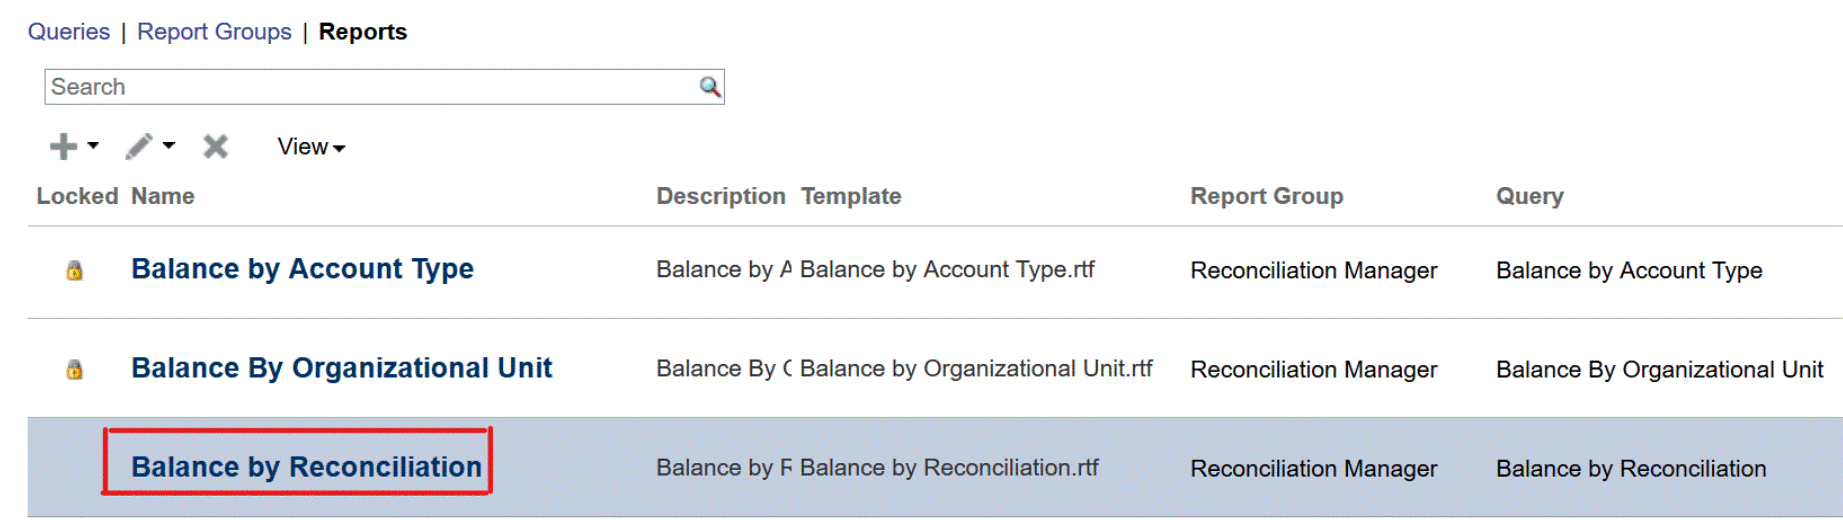
Task: Click the Query column header
Action: coord(1529,196)
